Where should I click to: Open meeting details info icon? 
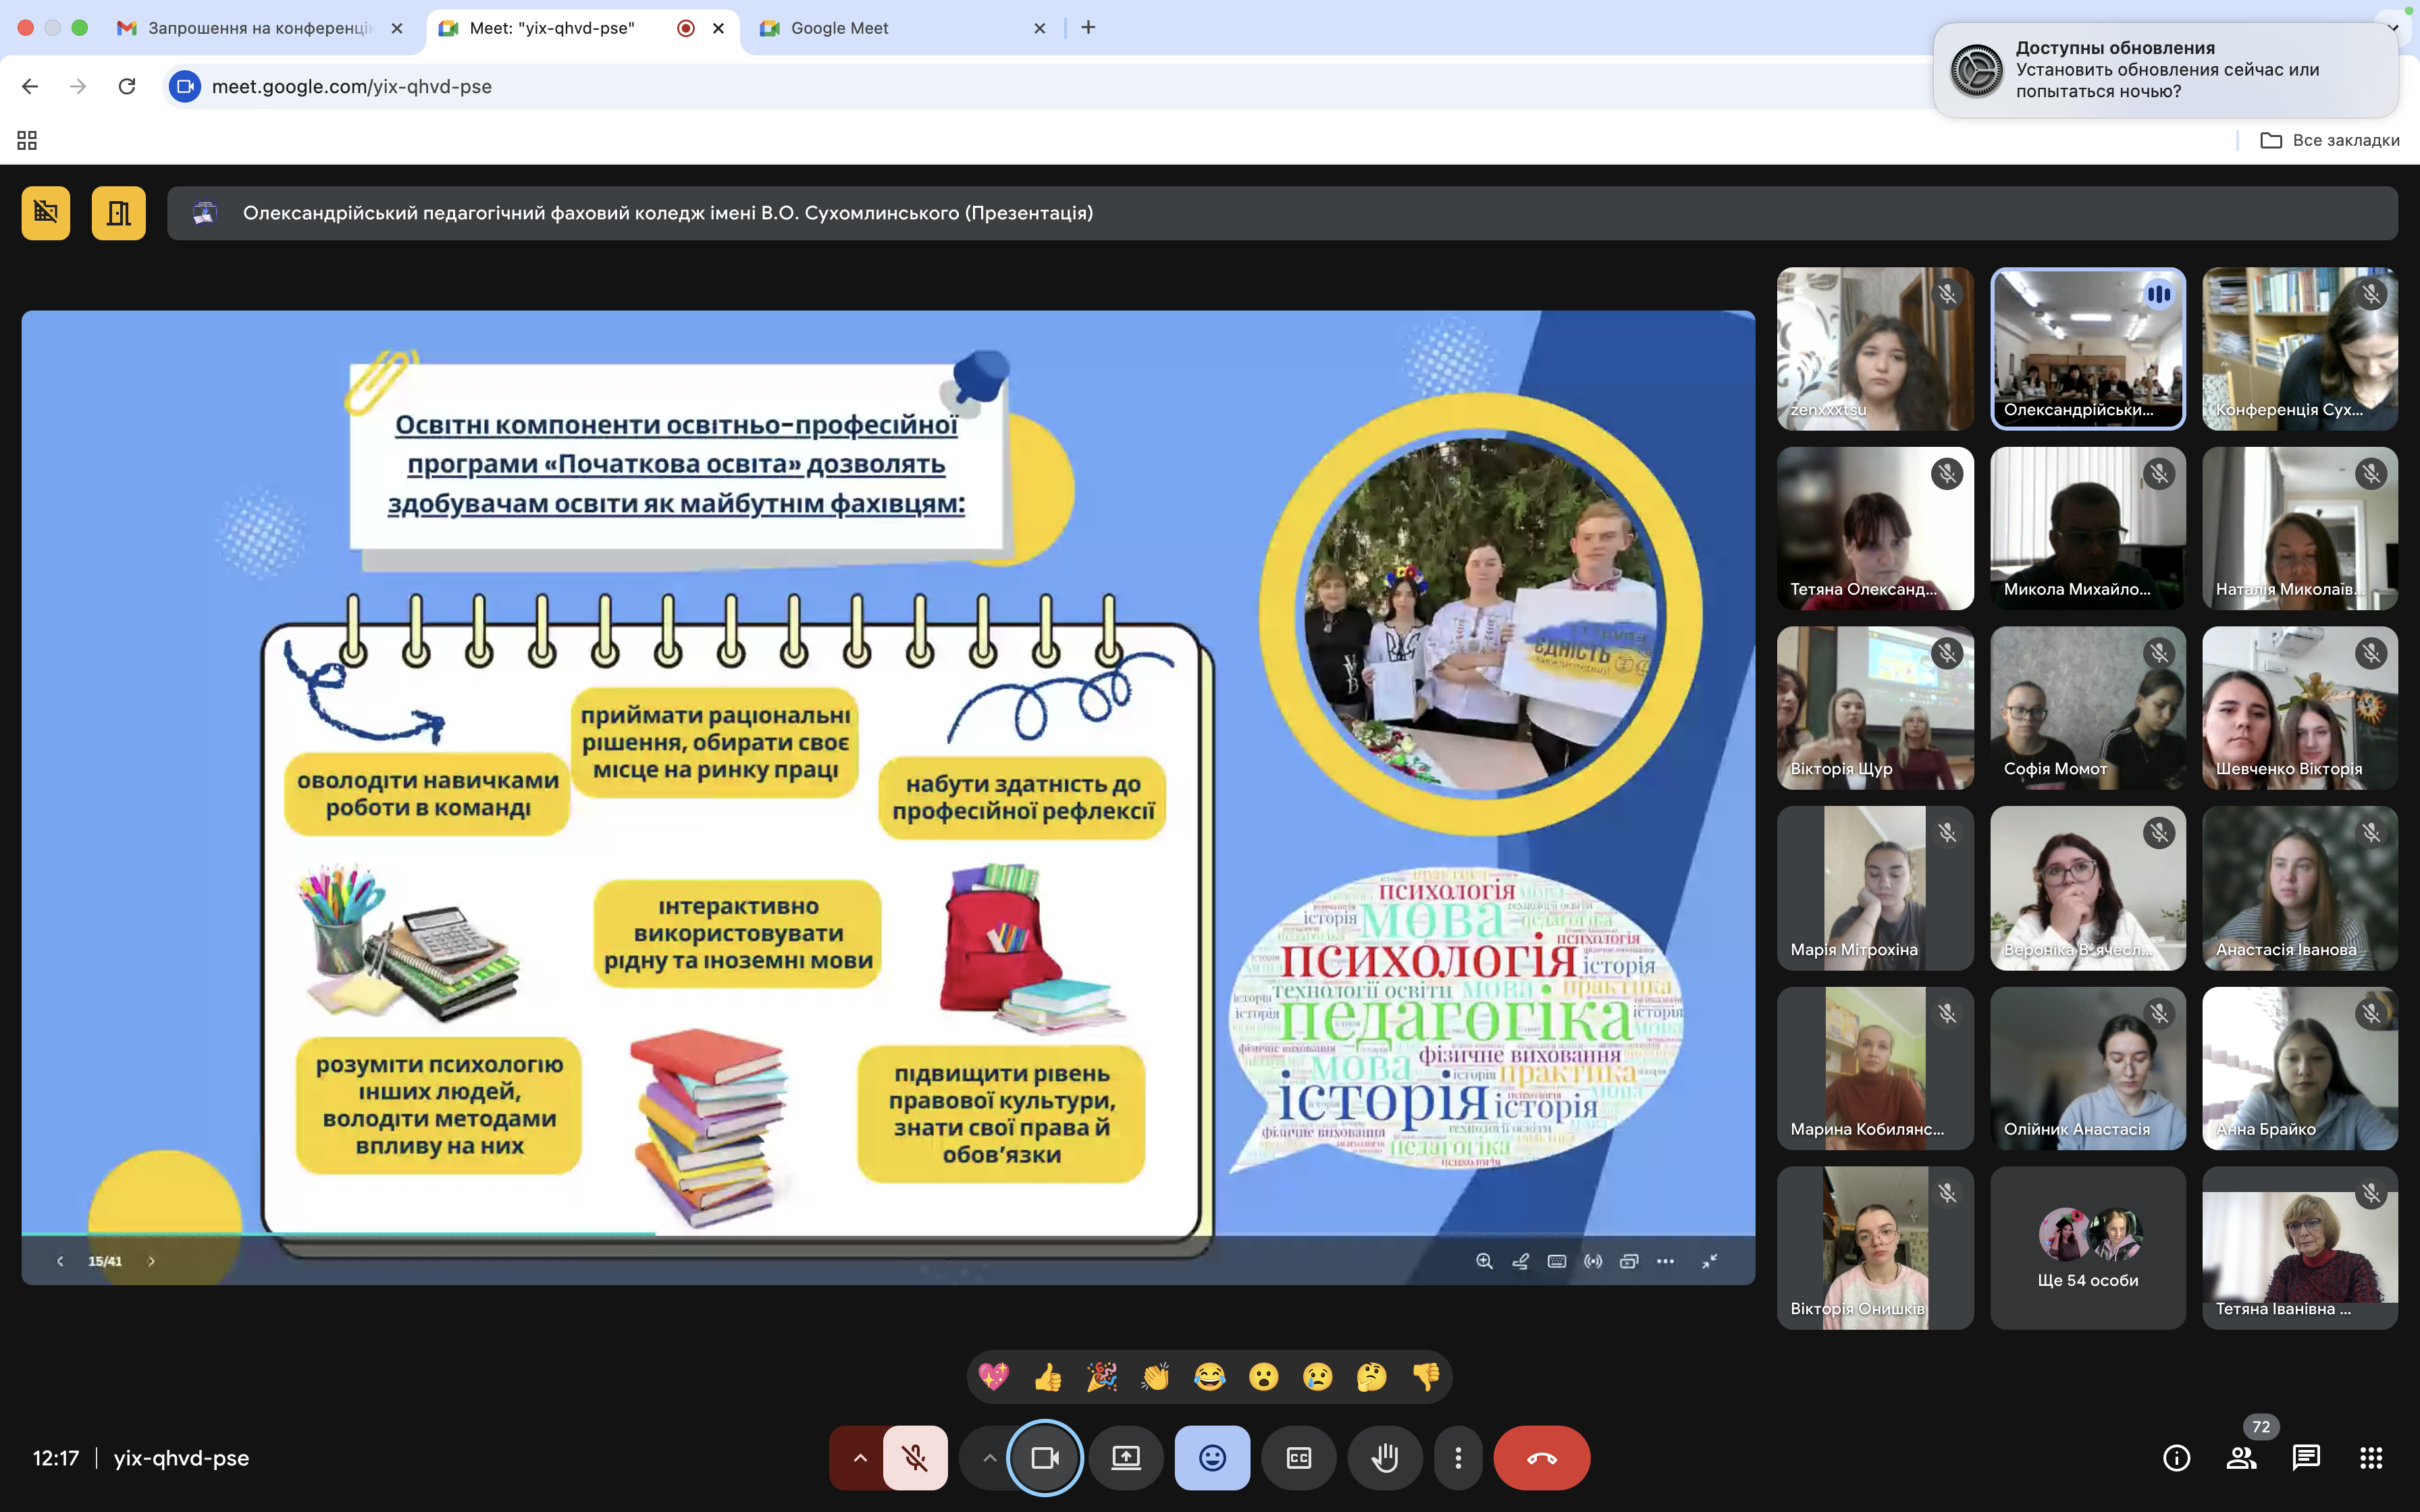pyautogui.click(x=2176, y=1458)
